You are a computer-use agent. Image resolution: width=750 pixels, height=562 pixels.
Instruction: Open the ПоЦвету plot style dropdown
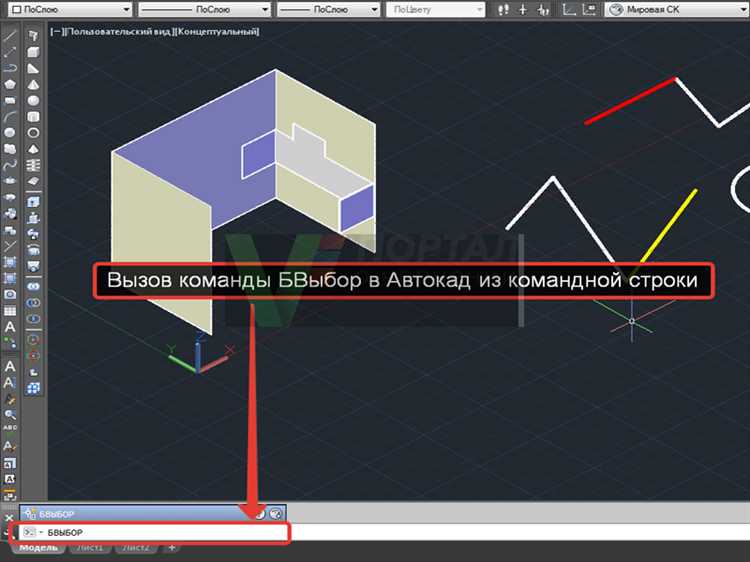435,9
